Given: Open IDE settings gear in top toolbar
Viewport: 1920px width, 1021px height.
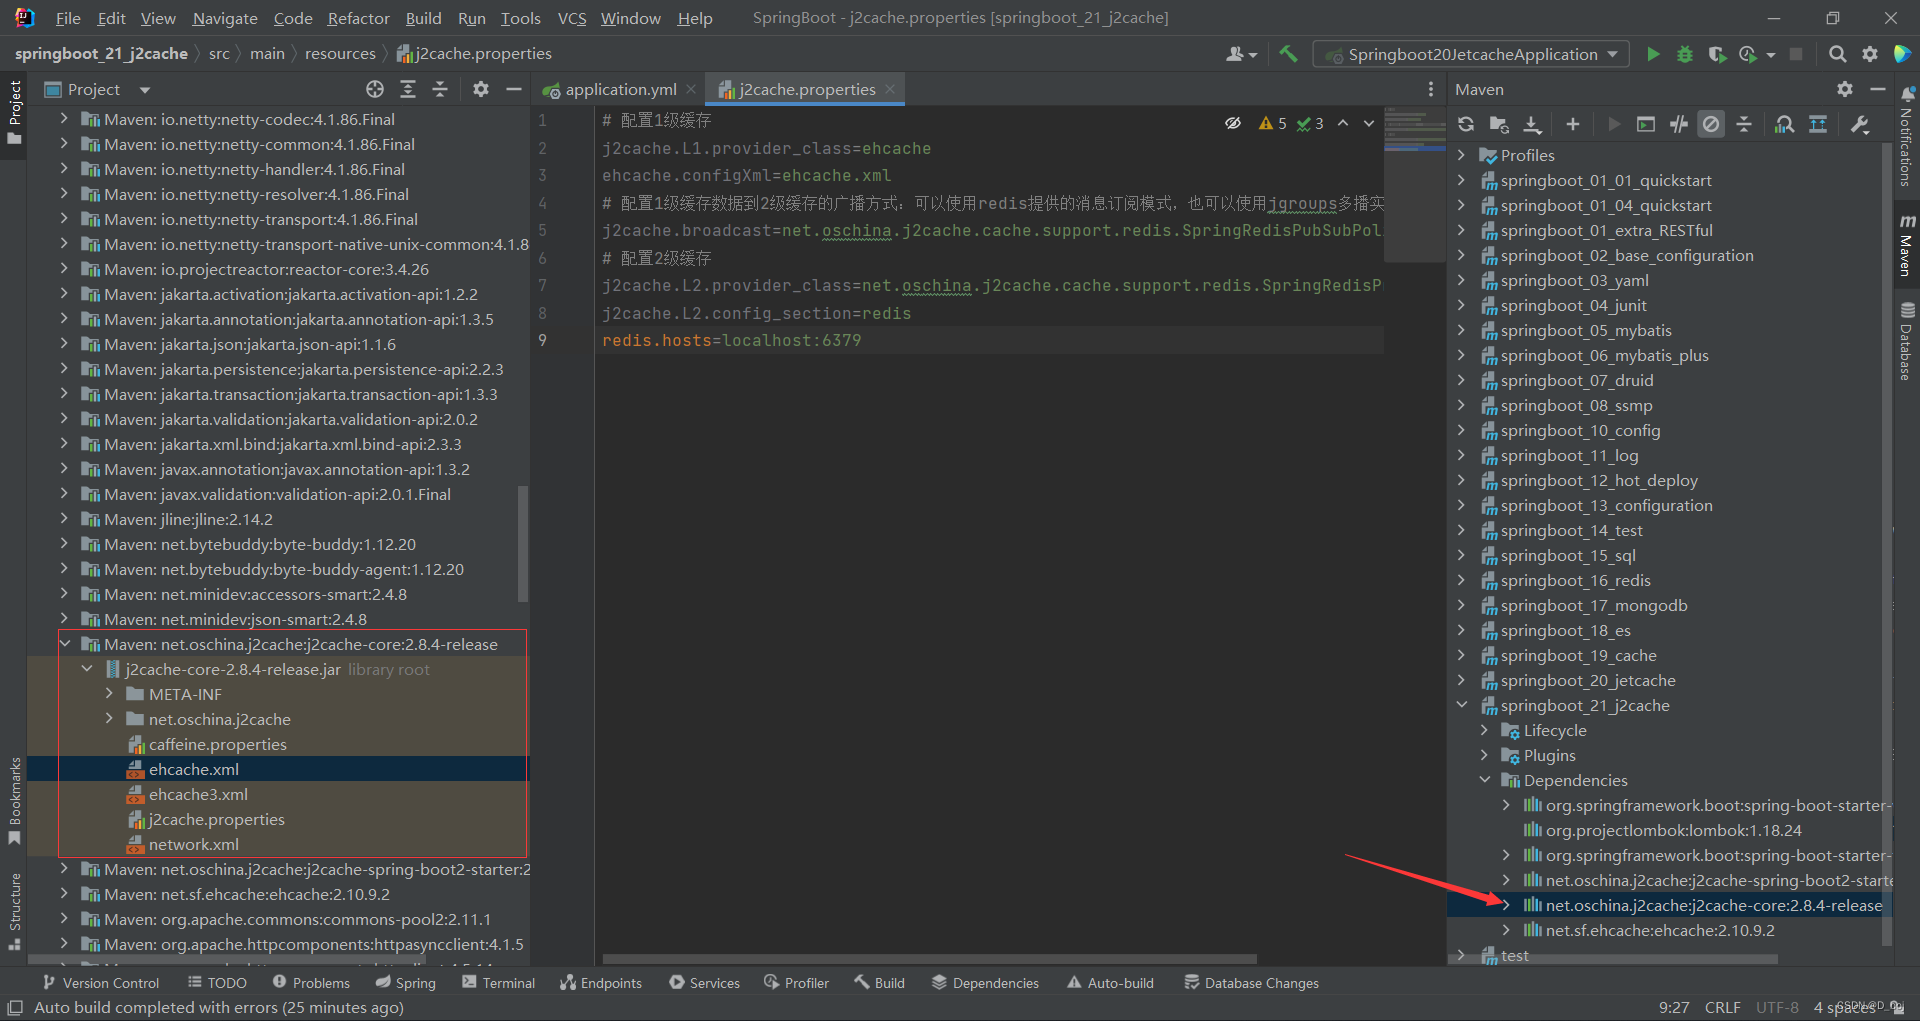Looking at the screenshot, I should (x=1869, y=54).
